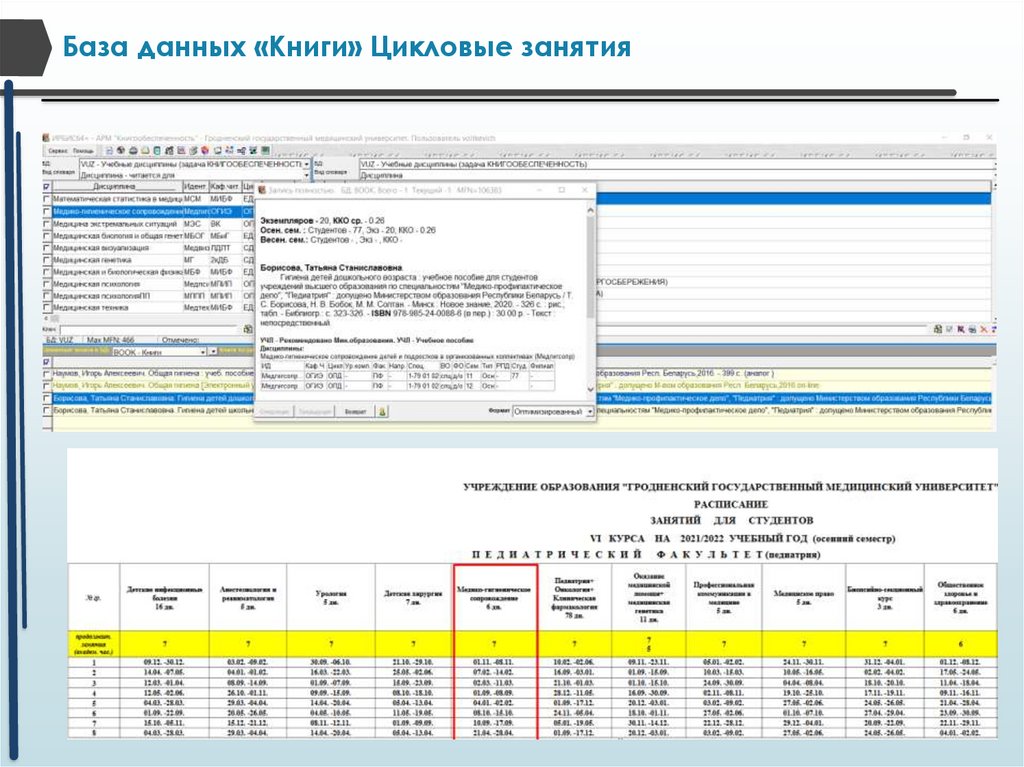1024x767 pixels.
Task: Open the Дисциплина - читается для dropdown
Action: (307, 175)
